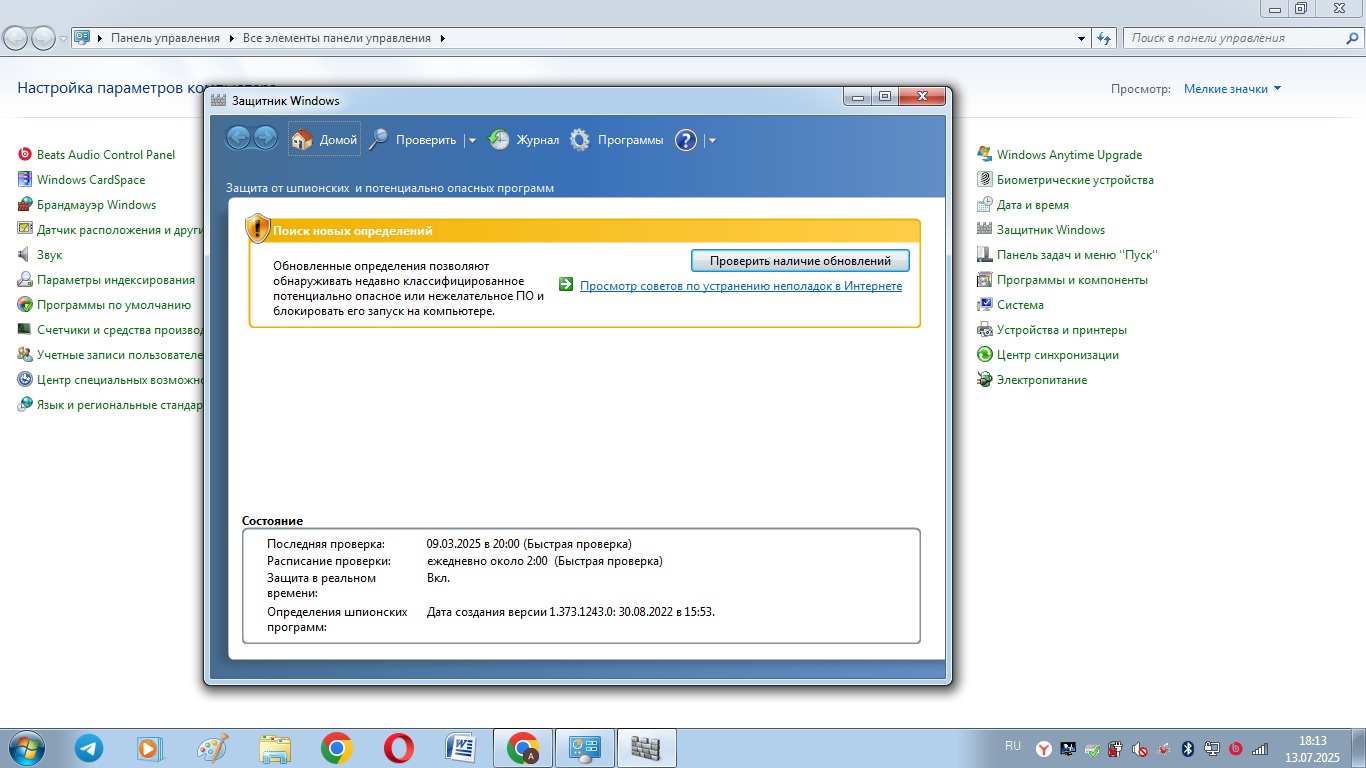Open Windows Anytime Upgrade item
The width and height of the screenshot is (1366, 768).
click(x=1069, y=155)
